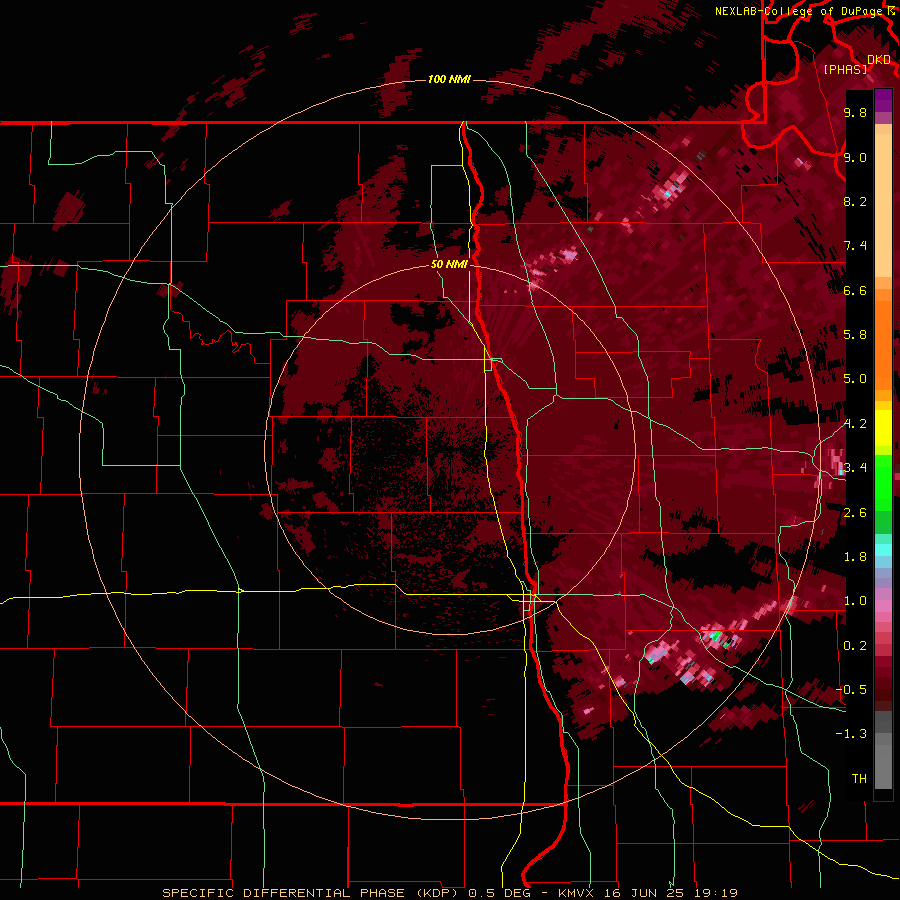Click the 5.0 legend value
The width and height of the screenshot is (900, 900).
point(855,379)
